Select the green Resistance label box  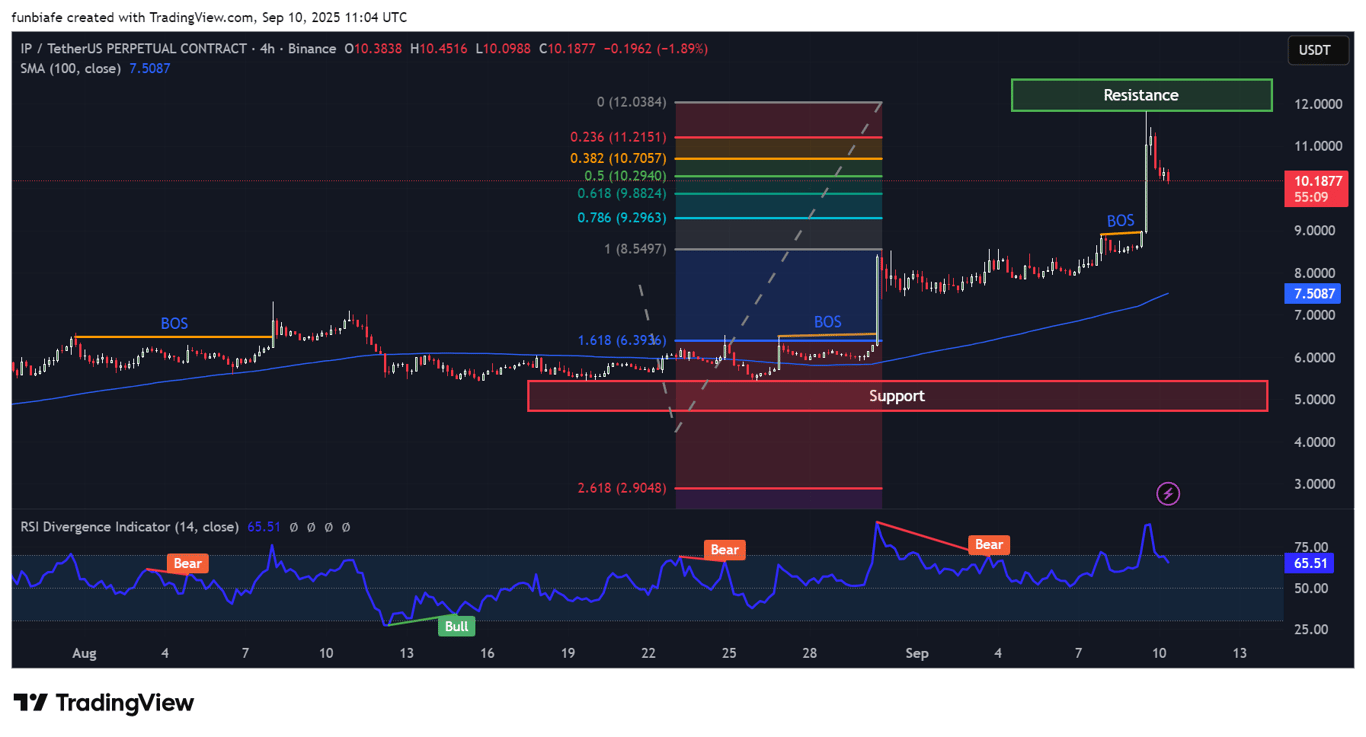click(1141, 94)
